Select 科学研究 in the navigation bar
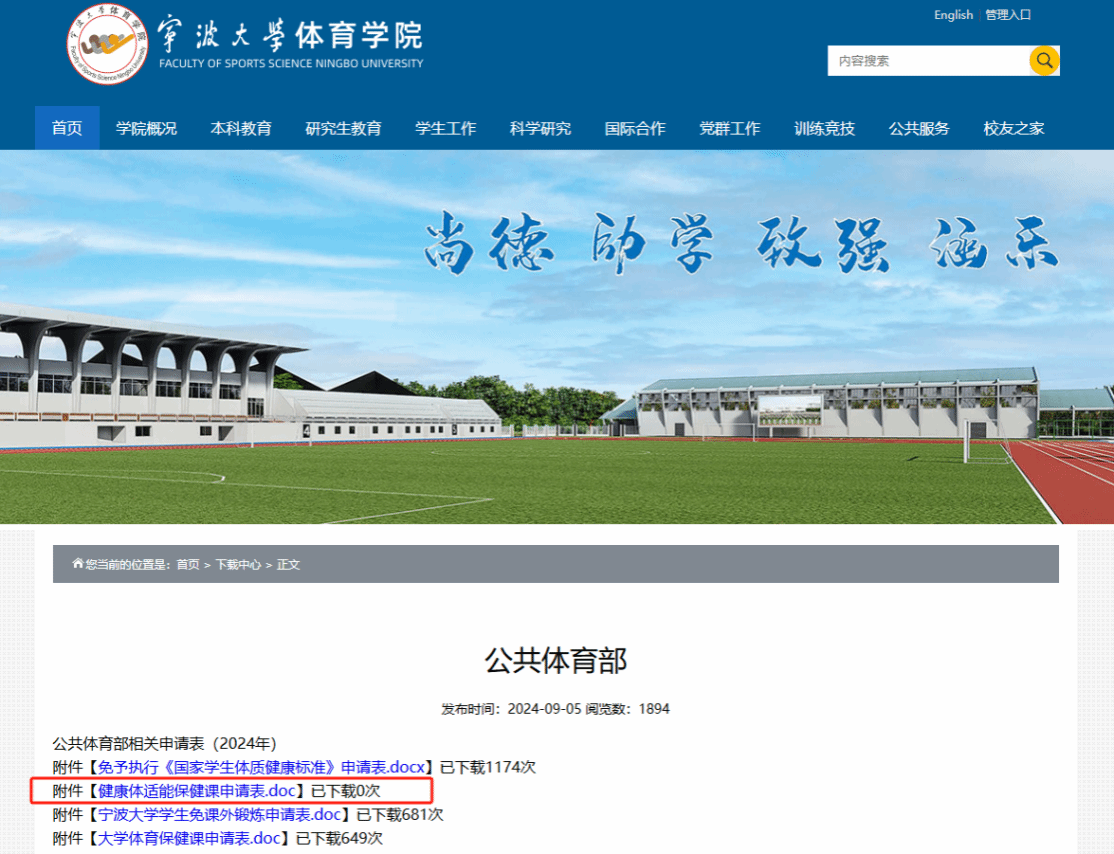Viewport: 1114px width, 854px height. (x=540, y=128)
